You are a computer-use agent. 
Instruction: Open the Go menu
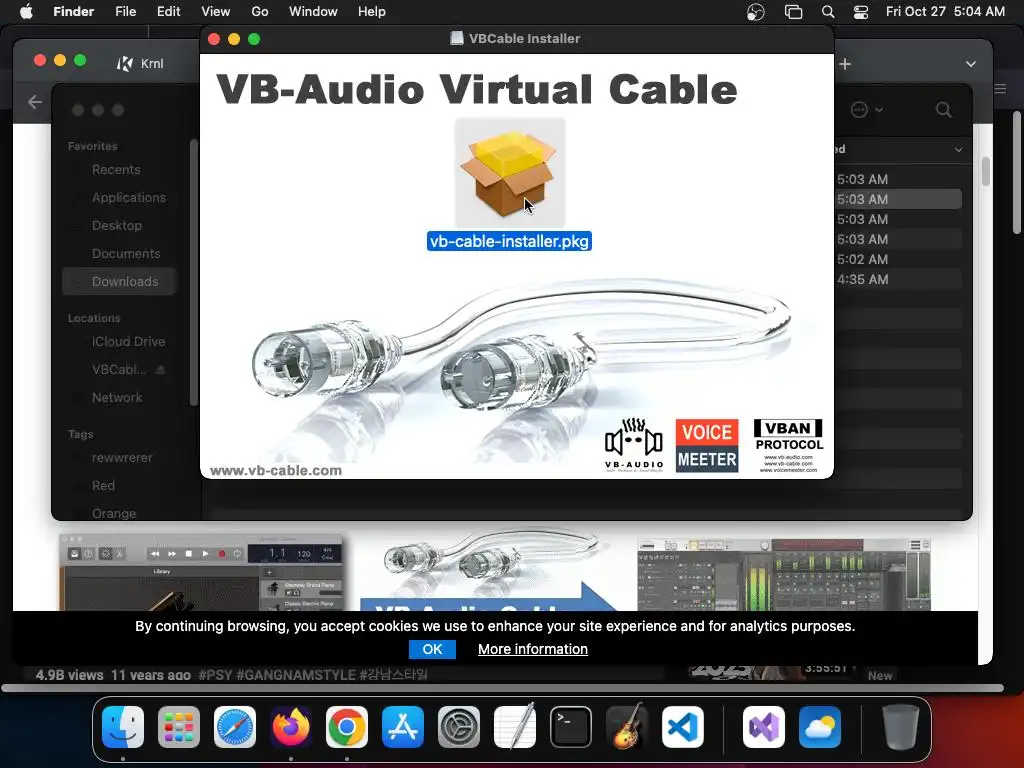[260, 12]
